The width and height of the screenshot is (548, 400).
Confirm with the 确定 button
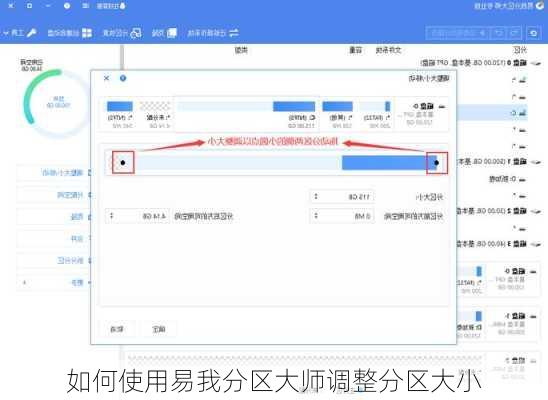pyautogui.click(x=159, y=329)
